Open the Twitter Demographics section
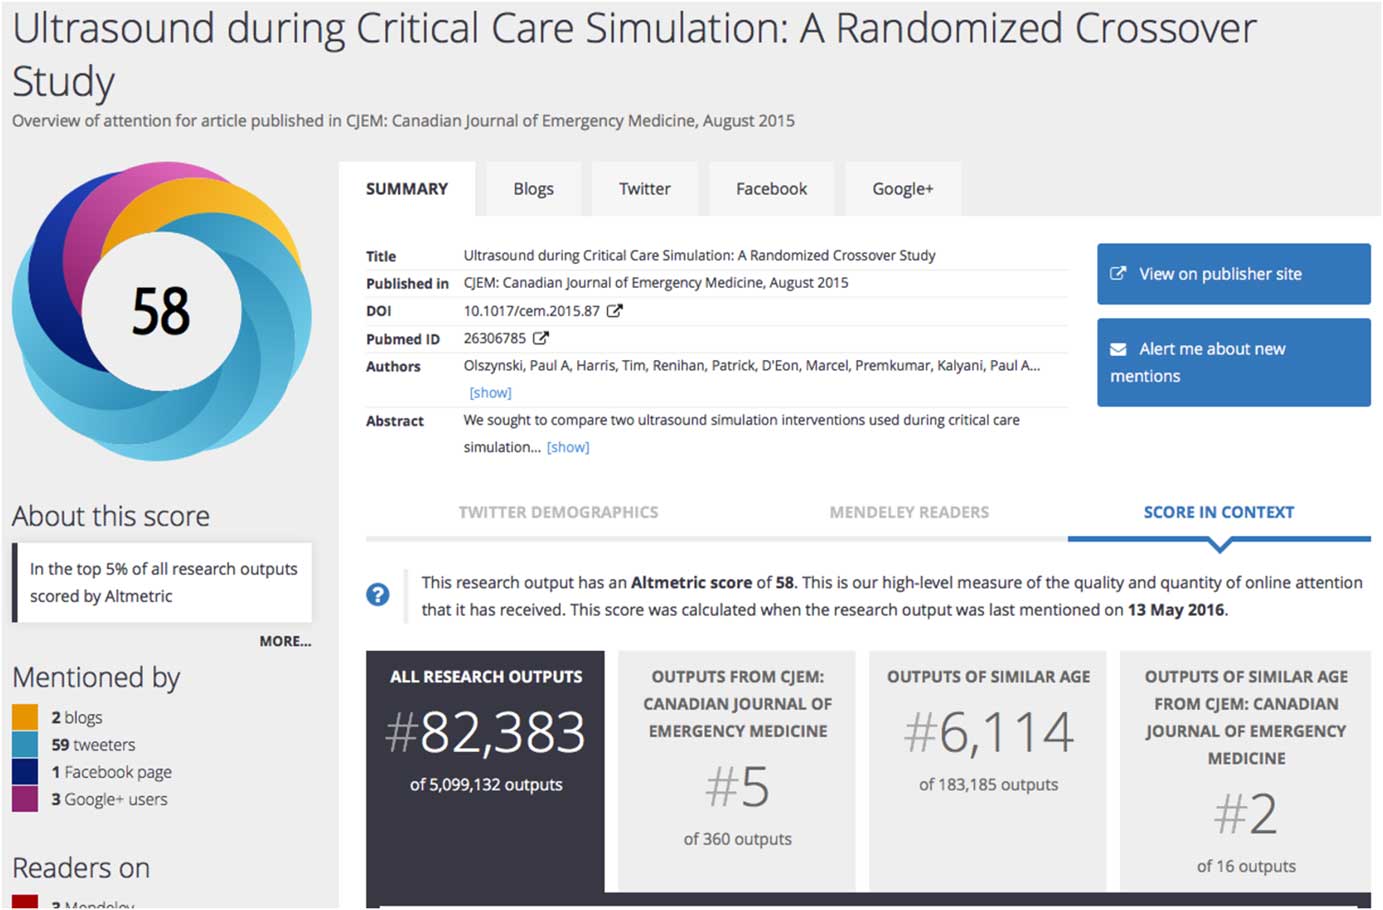This screenshot has width=1383, height=910. [x=558, y=512]
